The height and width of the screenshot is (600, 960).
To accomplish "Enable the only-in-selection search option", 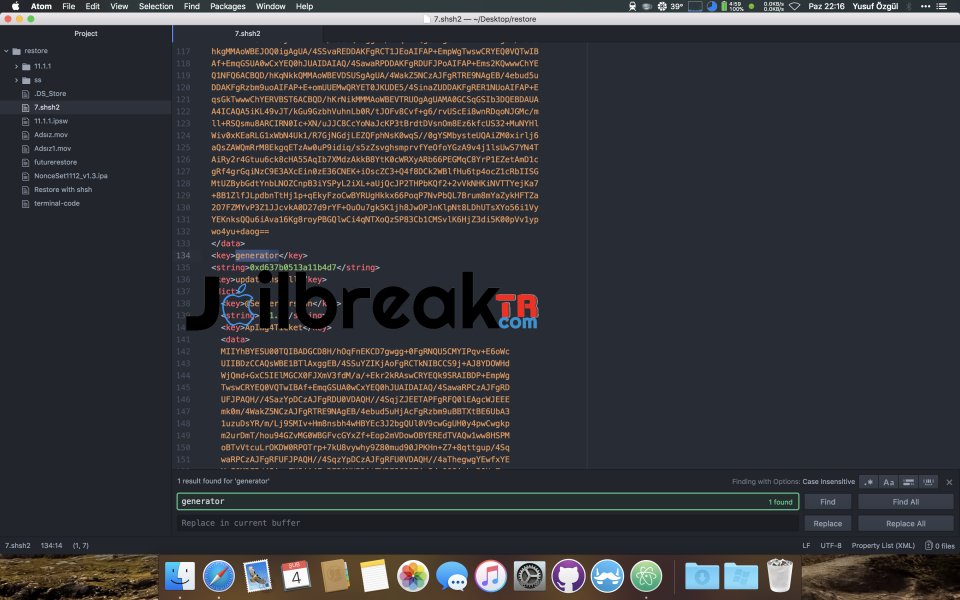I will click(x=907, y=482).
